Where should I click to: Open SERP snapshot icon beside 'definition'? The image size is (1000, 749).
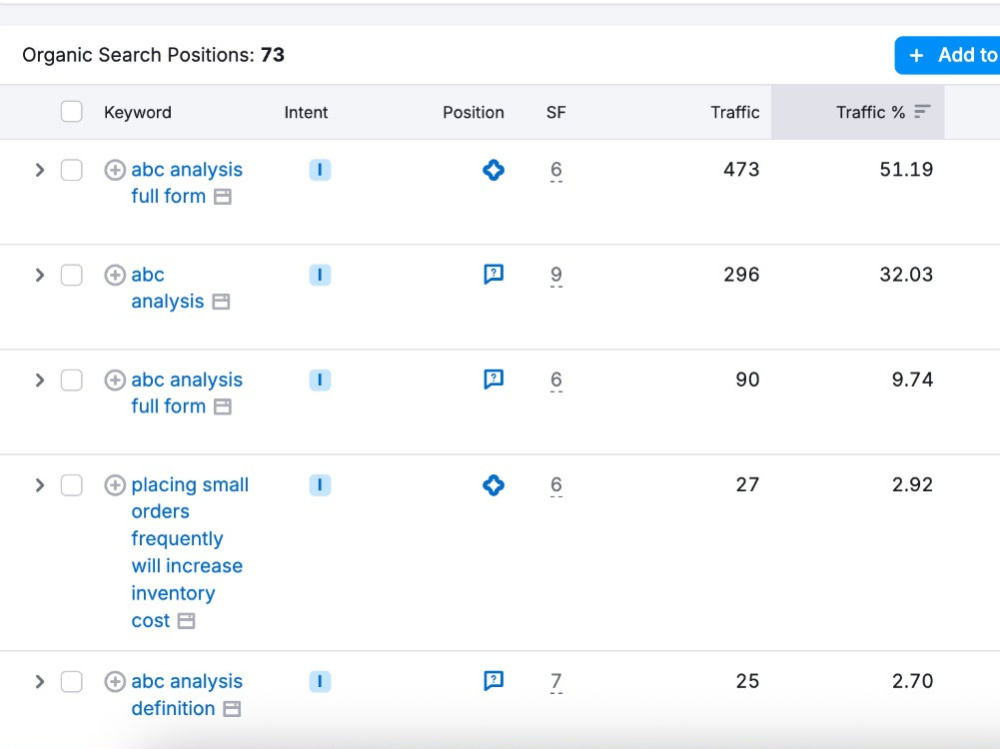pyautogui.click(x=232, y=709)
